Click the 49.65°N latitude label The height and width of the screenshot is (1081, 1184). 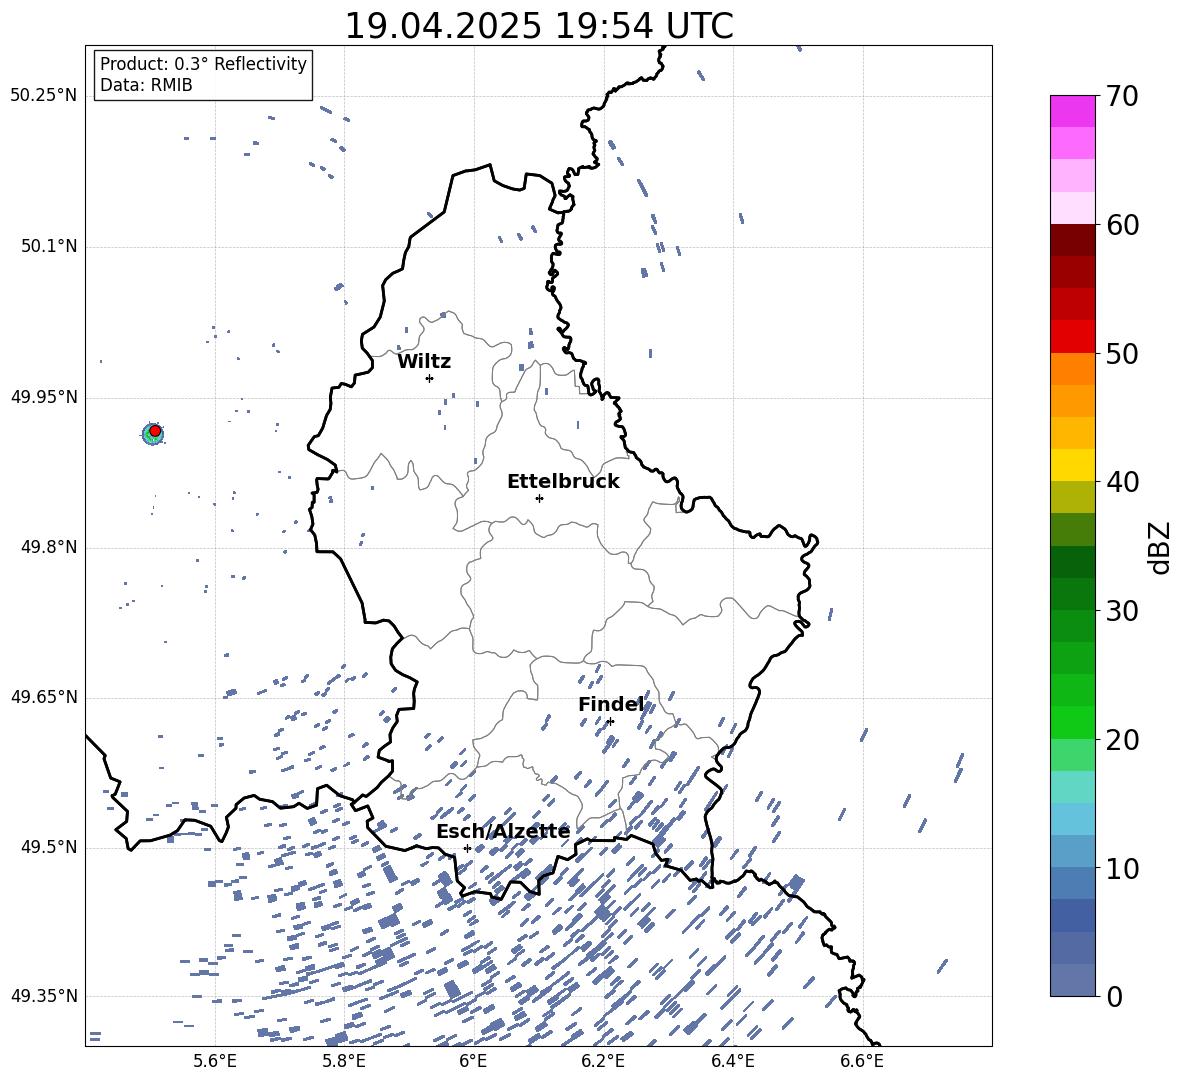tap(44, 697)
